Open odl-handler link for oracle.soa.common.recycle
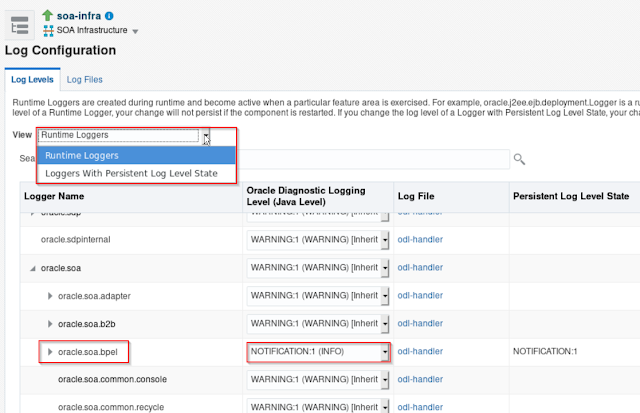Screen dimensions: 640x413 (x=420, y=407)
